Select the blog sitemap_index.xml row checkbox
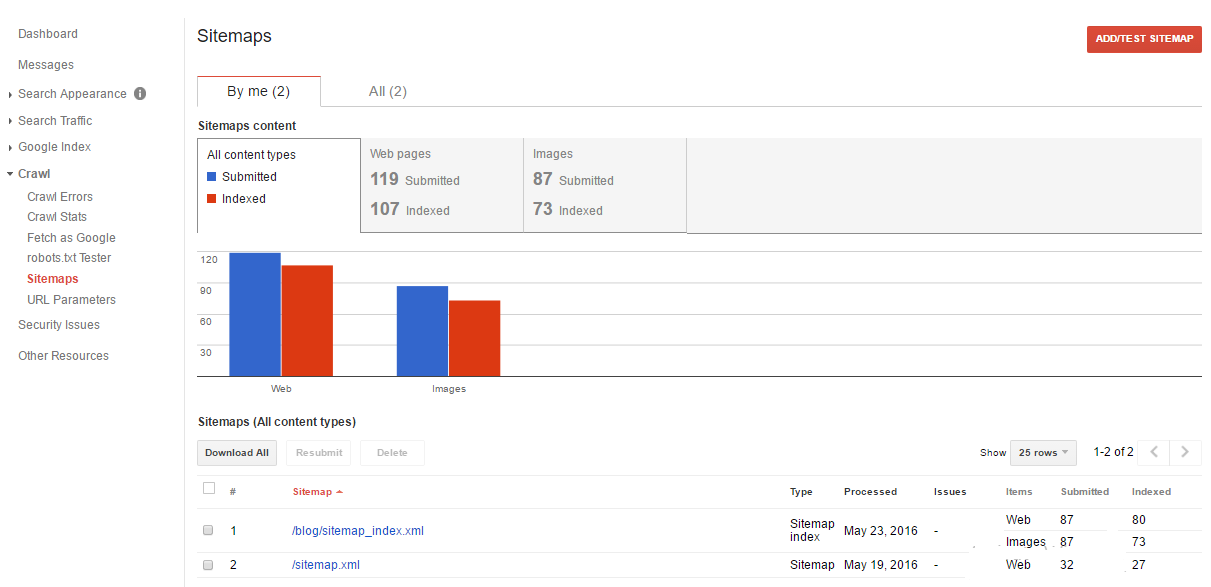Image resolution: width=1211 pixels, height=587 pixels. point(208,530)
